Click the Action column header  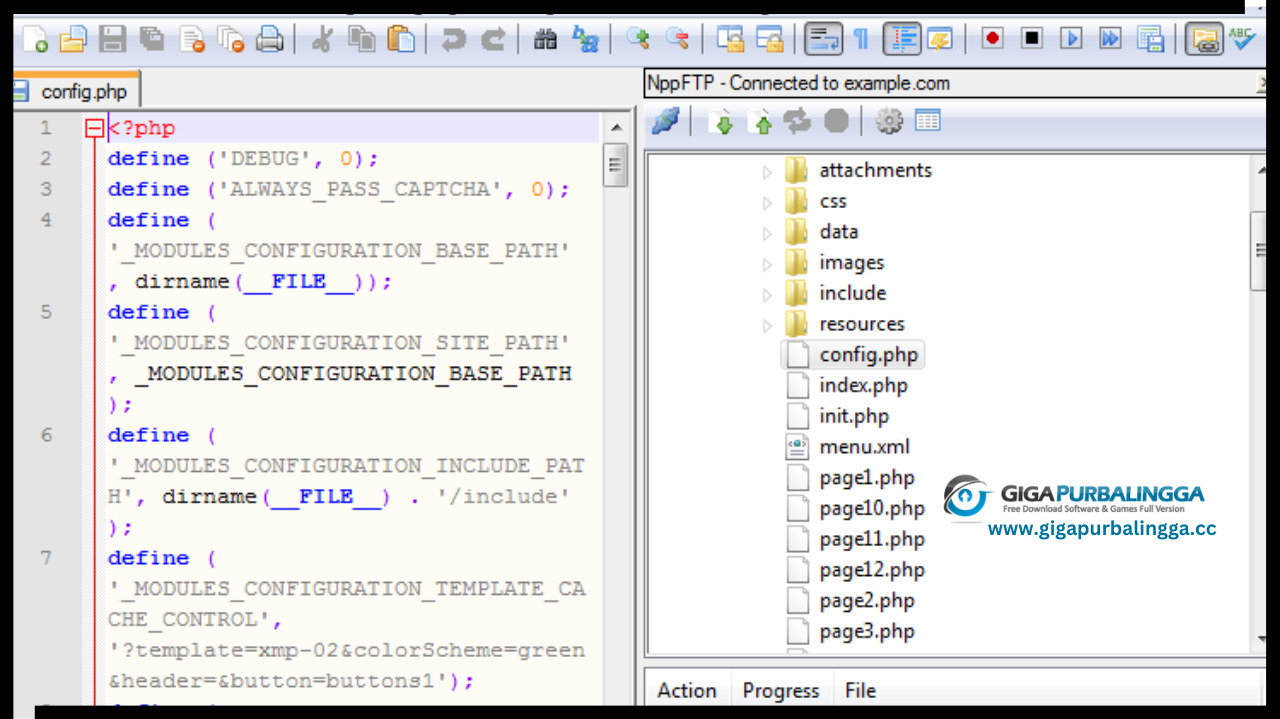(687, 691)
